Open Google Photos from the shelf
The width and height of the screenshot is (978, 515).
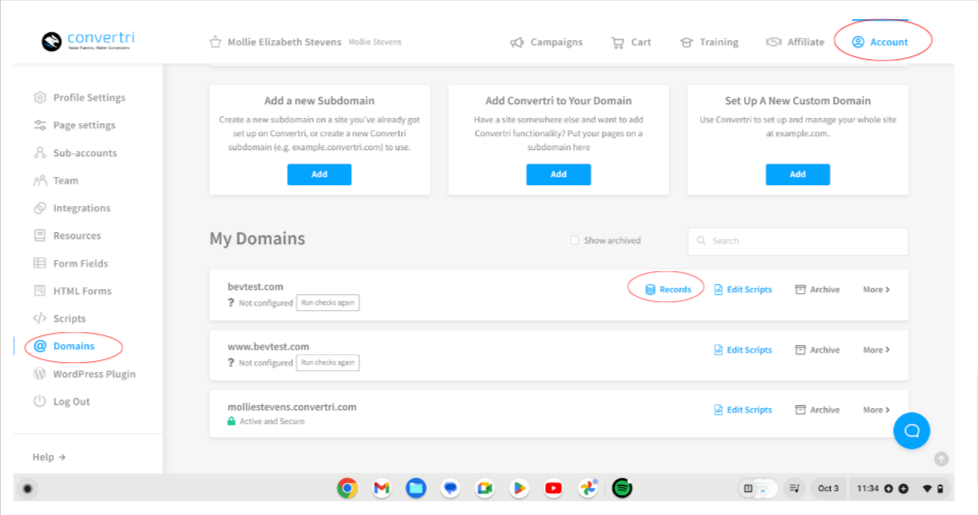coord(588,488)
